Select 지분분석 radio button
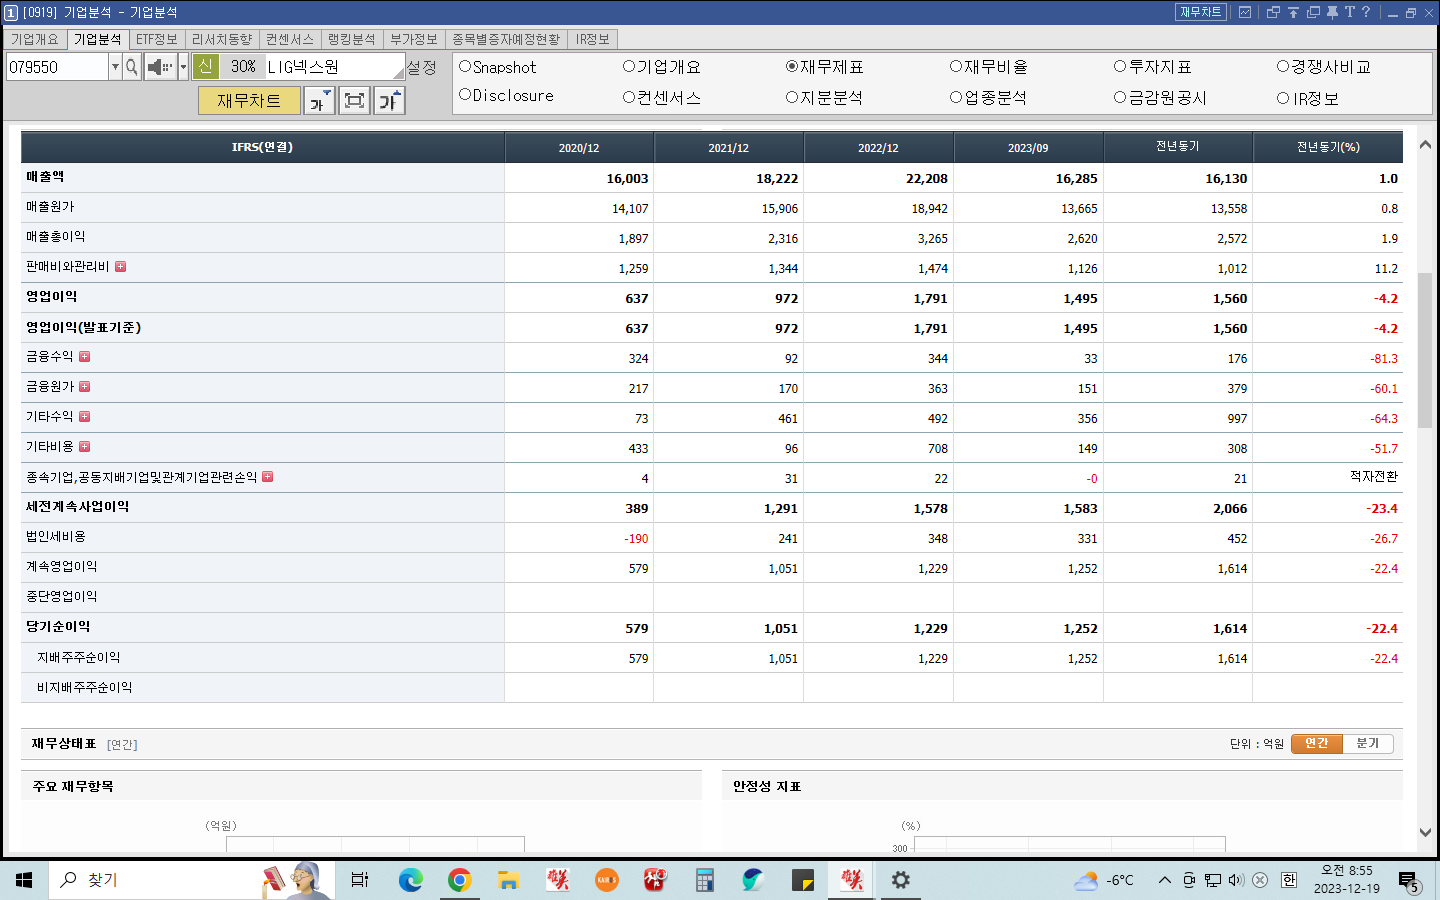 point(792,97)
